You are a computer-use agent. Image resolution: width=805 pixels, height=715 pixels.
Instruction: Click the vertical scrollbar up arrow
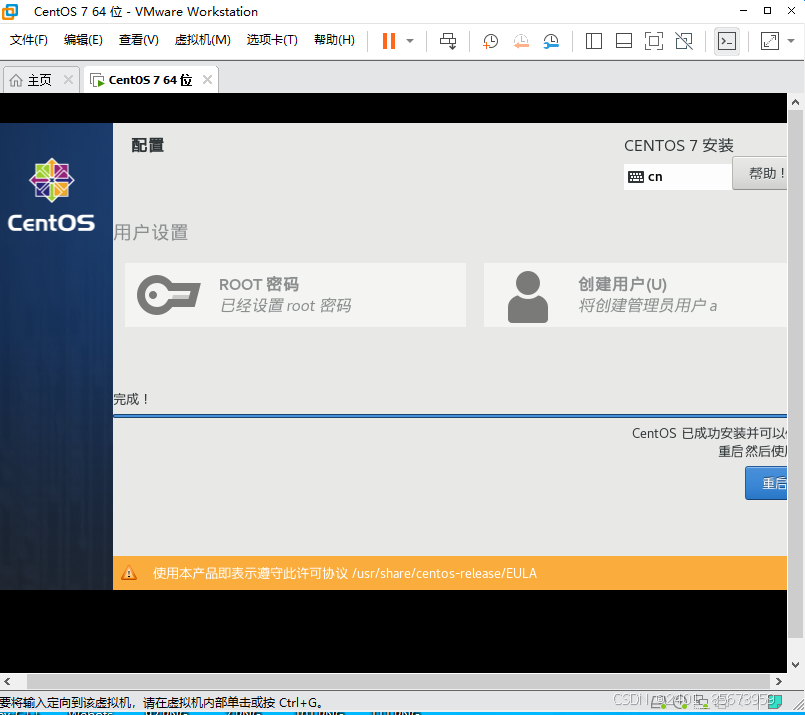coord(795,102)
